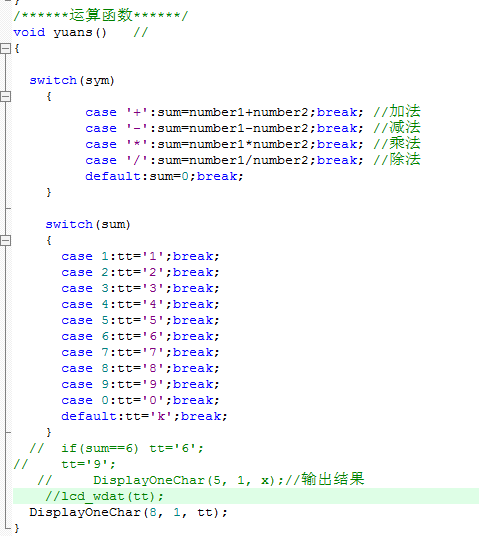Click the 'switch(sym)' statement
This screenshot has height=536, width=479.
[72, 81]
